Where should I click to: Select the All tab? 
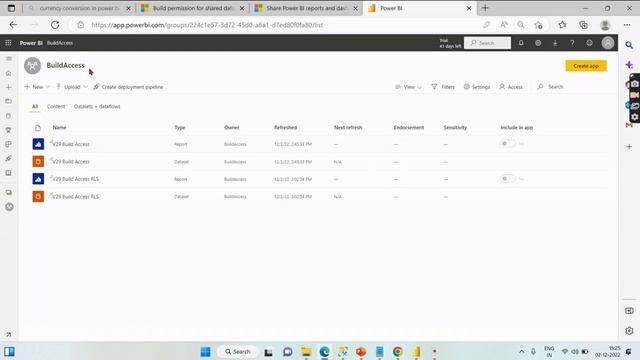point(35,107)
